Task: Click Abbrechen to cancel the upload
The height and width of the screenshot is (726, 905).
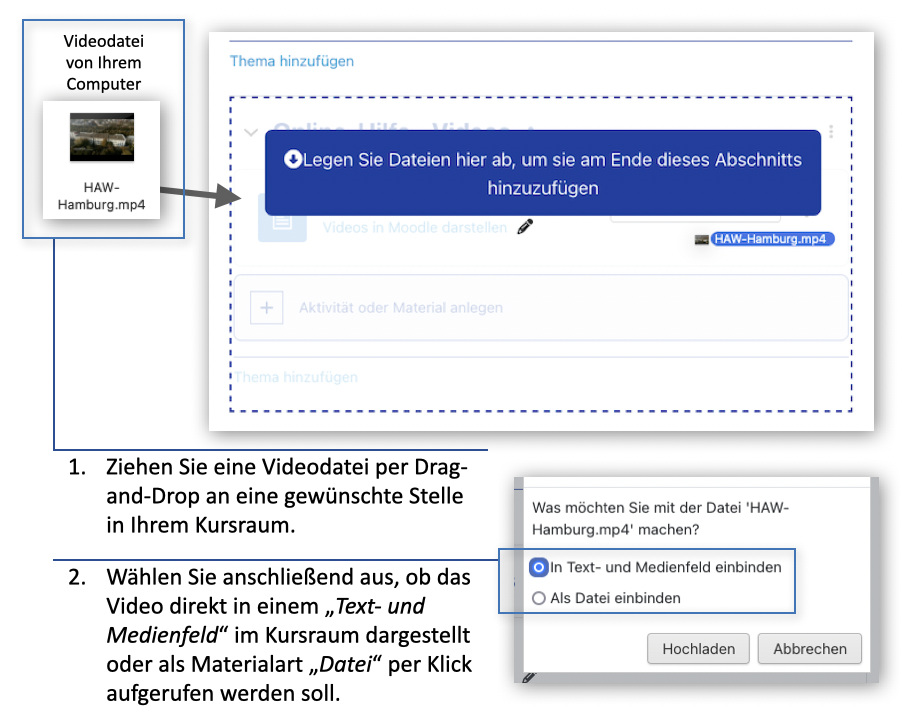Action: coord(809,649)
